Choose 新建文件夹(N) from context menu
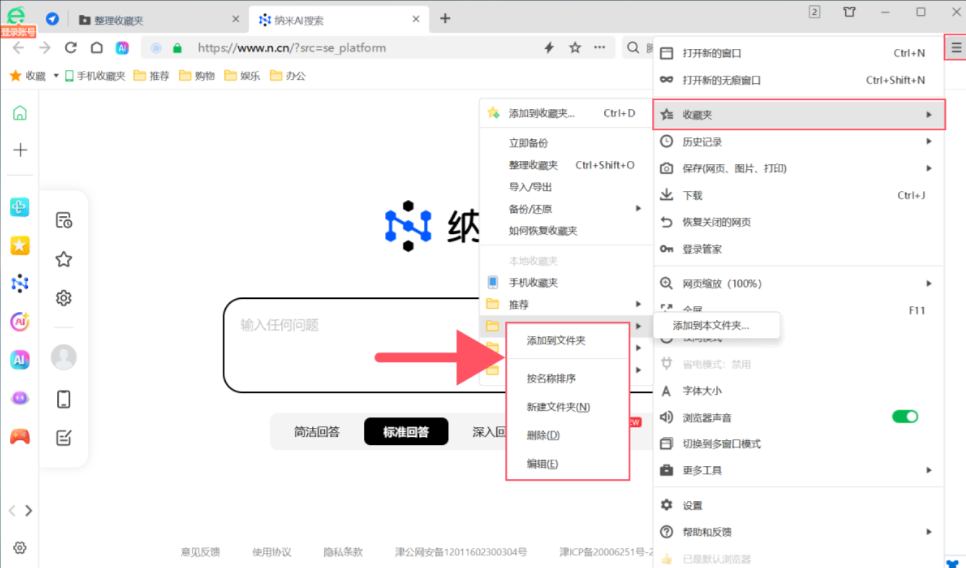This screenshot has width=966, height=568. (x=558, y=407)
